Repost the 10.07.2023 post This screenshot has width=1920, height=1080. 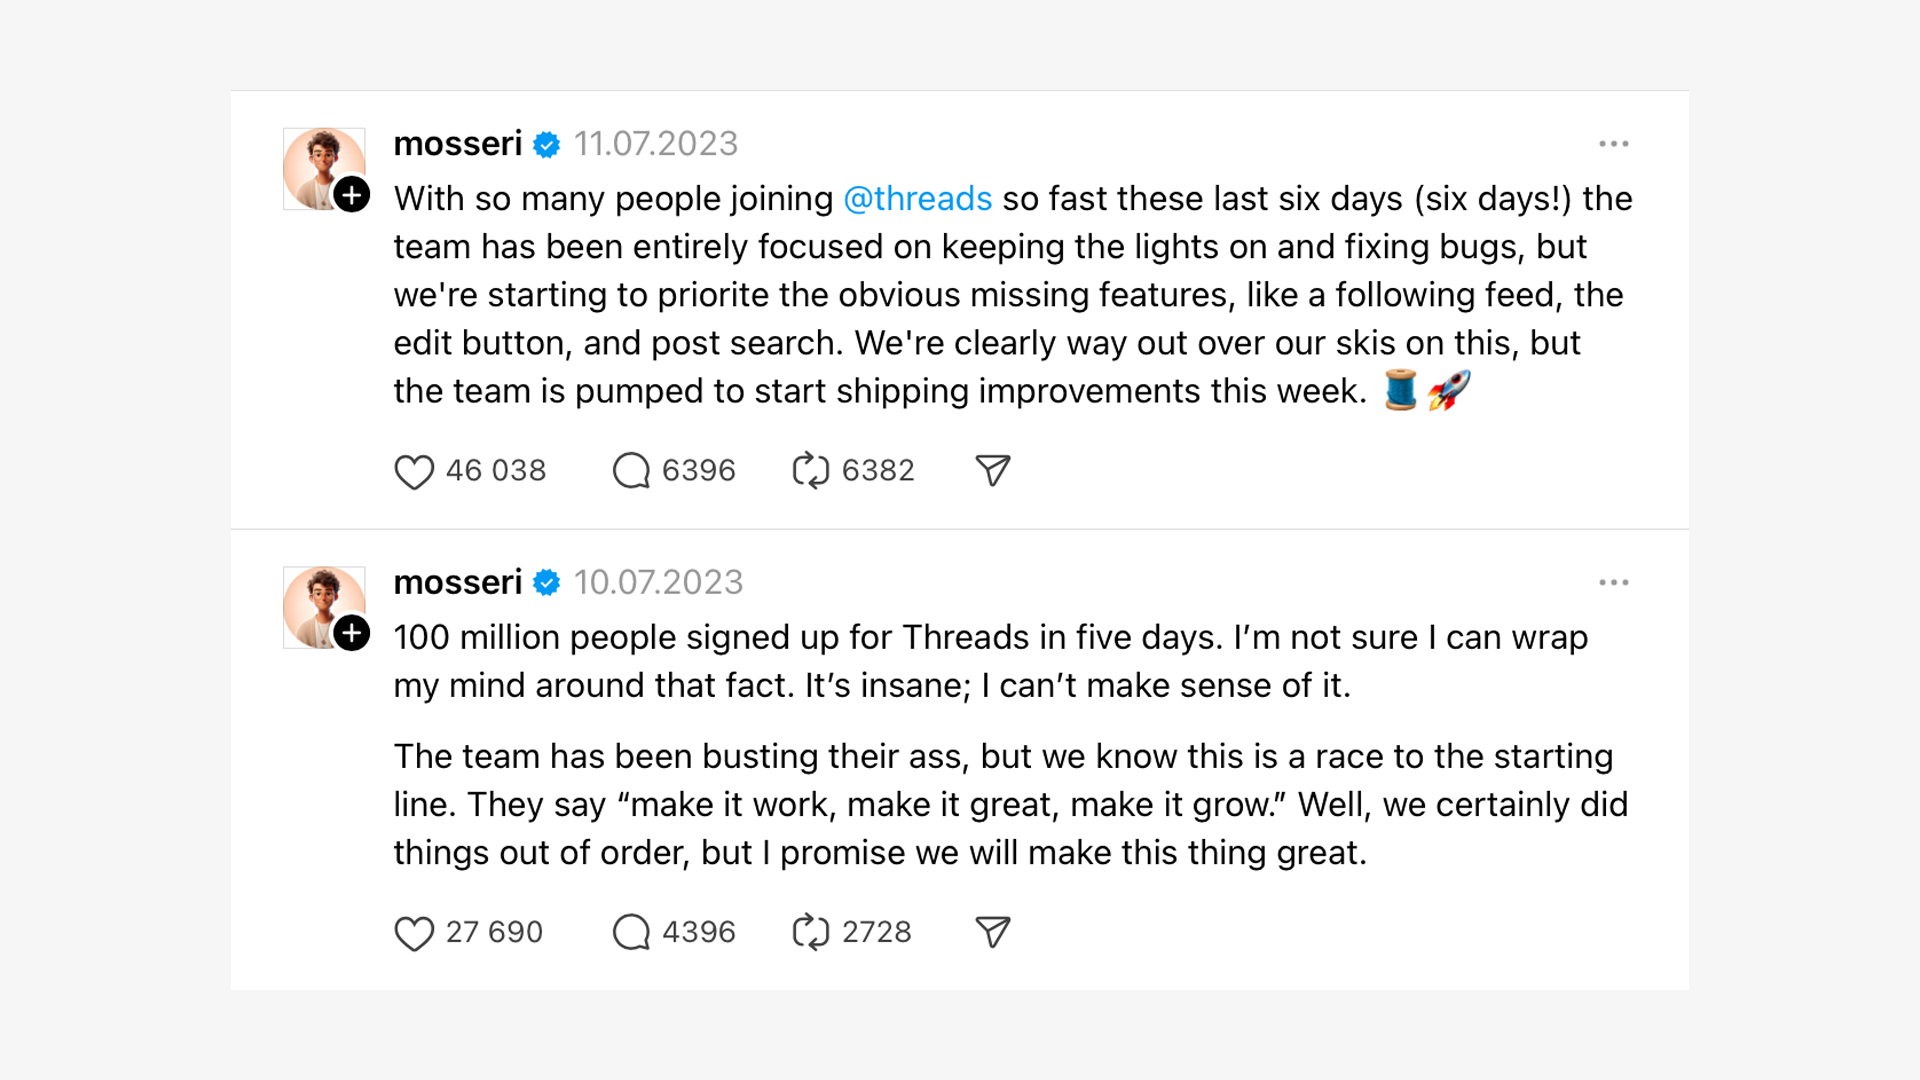point(810,933)
